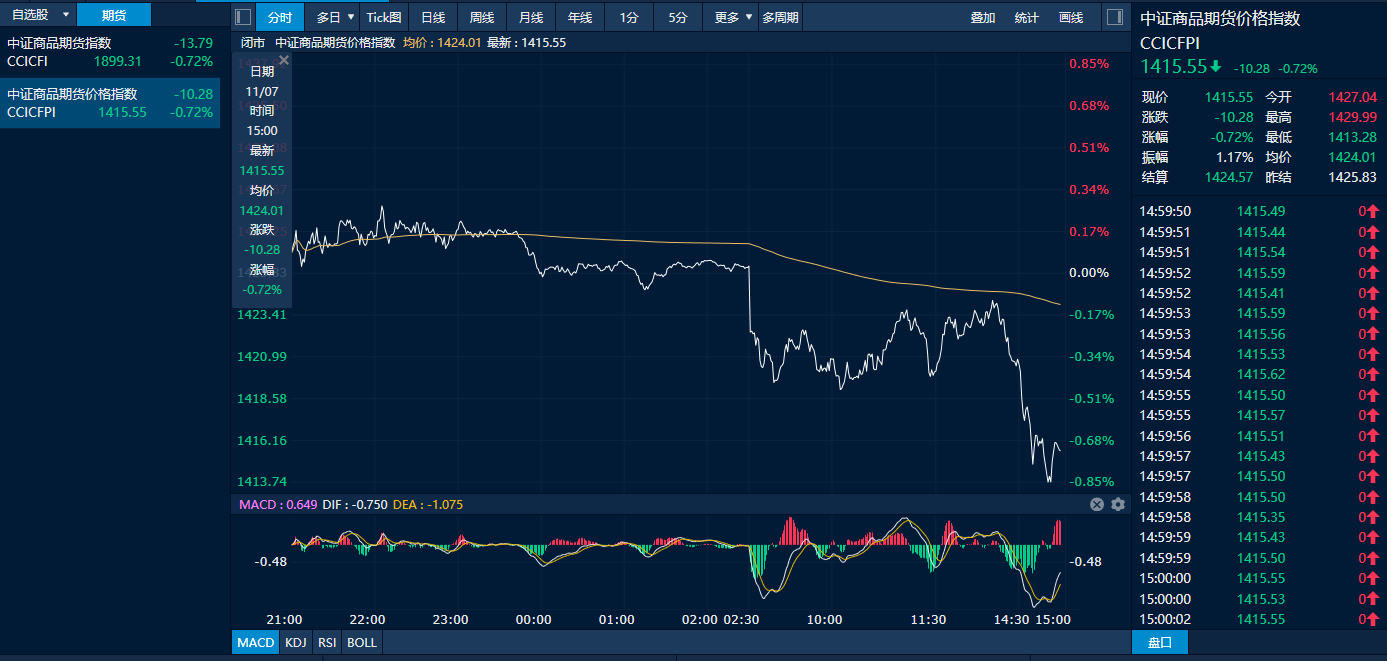This screenshot has width=1387, height=661.
Task: Click the 最低 value 1413.28
Action: pyautogui.click(x=1352, y=137)
